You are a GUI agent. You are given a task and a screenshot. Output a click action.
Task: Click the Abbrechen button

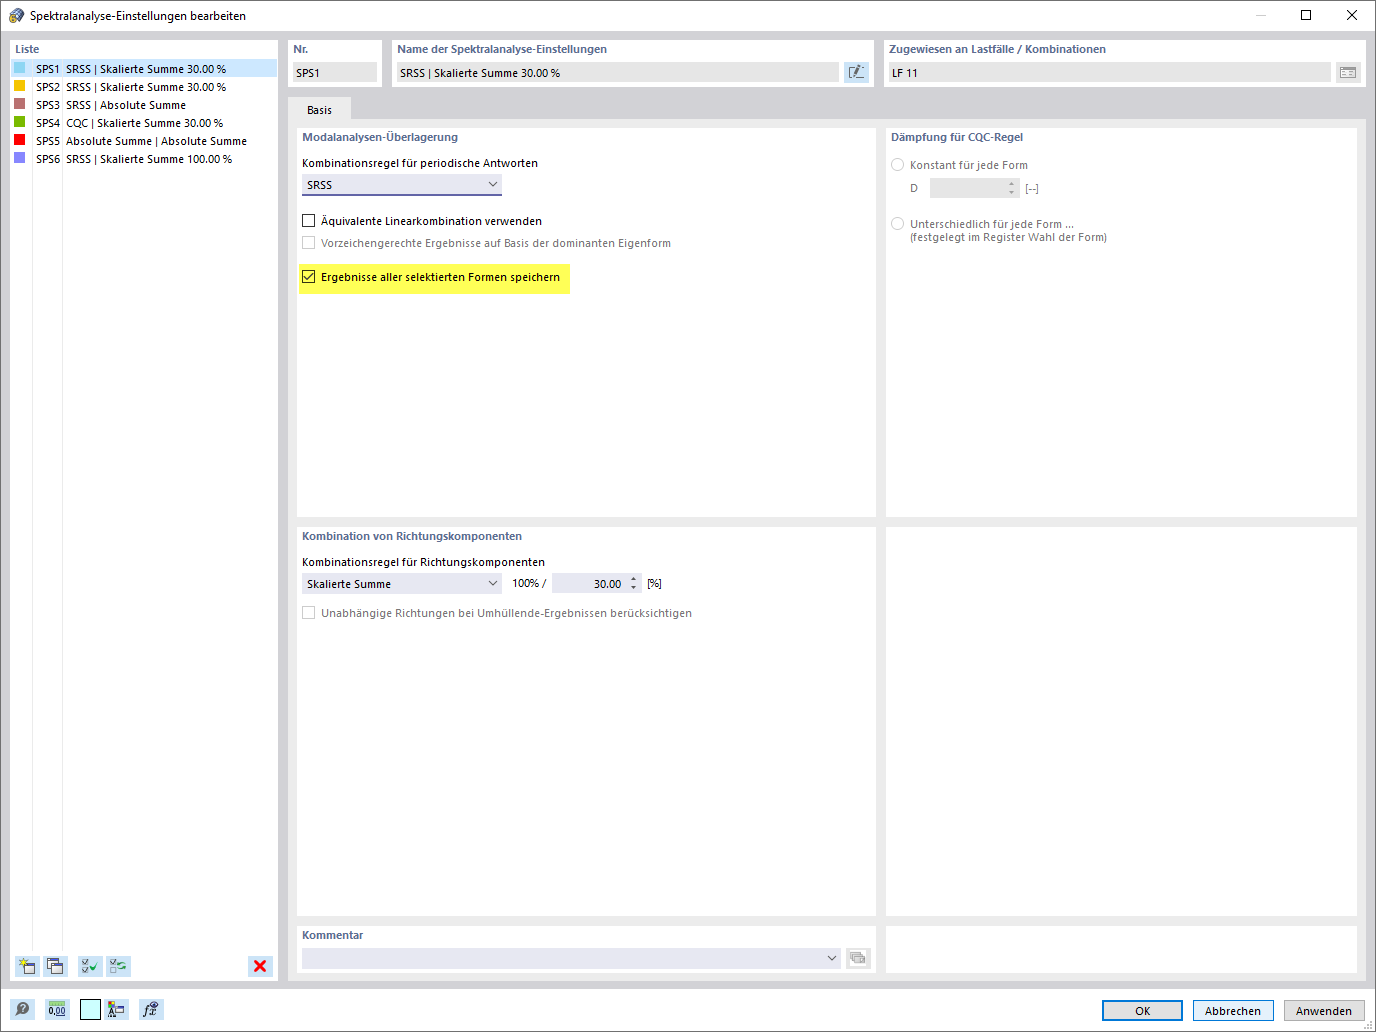click(x=1233, y=1011)
